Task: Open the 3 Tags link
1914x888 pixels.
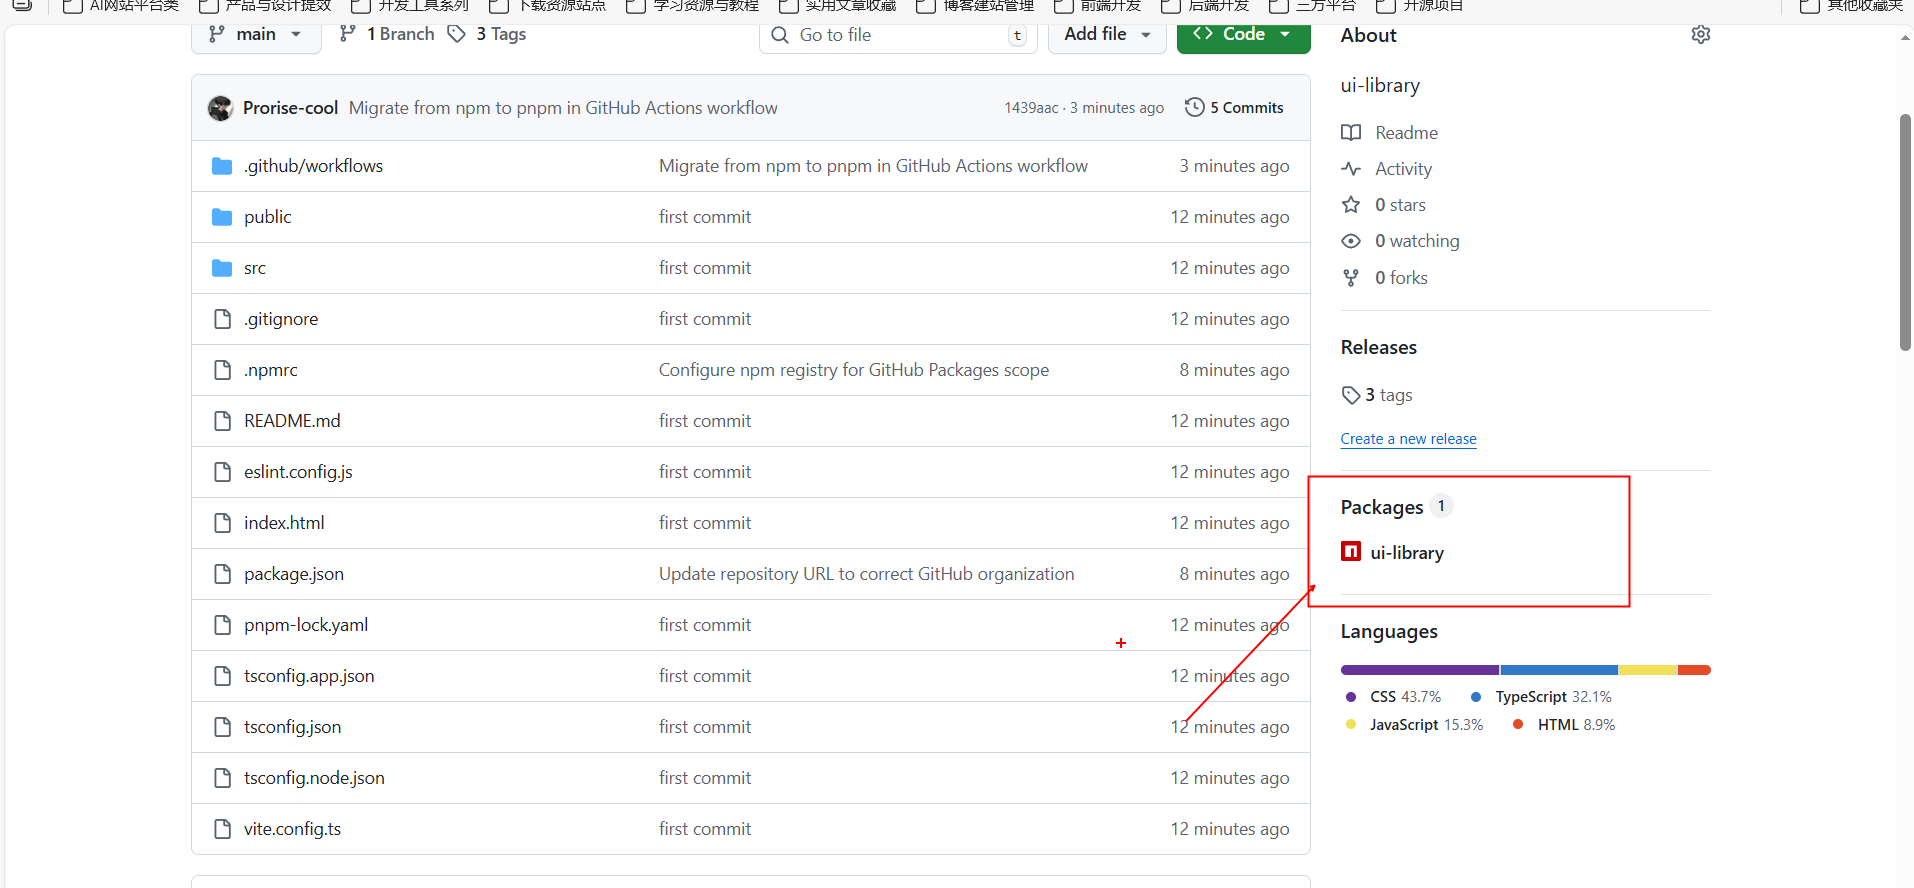Action: coord(487,35)
